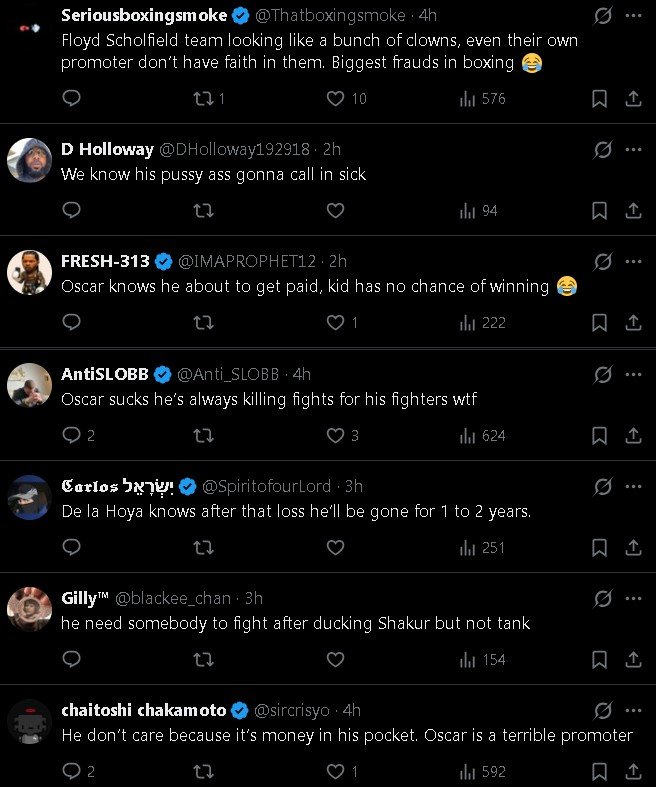Bookmark FRESH-313's tweet
The height and width of the screenshot is (787, 656).
[x=599, y=323]
